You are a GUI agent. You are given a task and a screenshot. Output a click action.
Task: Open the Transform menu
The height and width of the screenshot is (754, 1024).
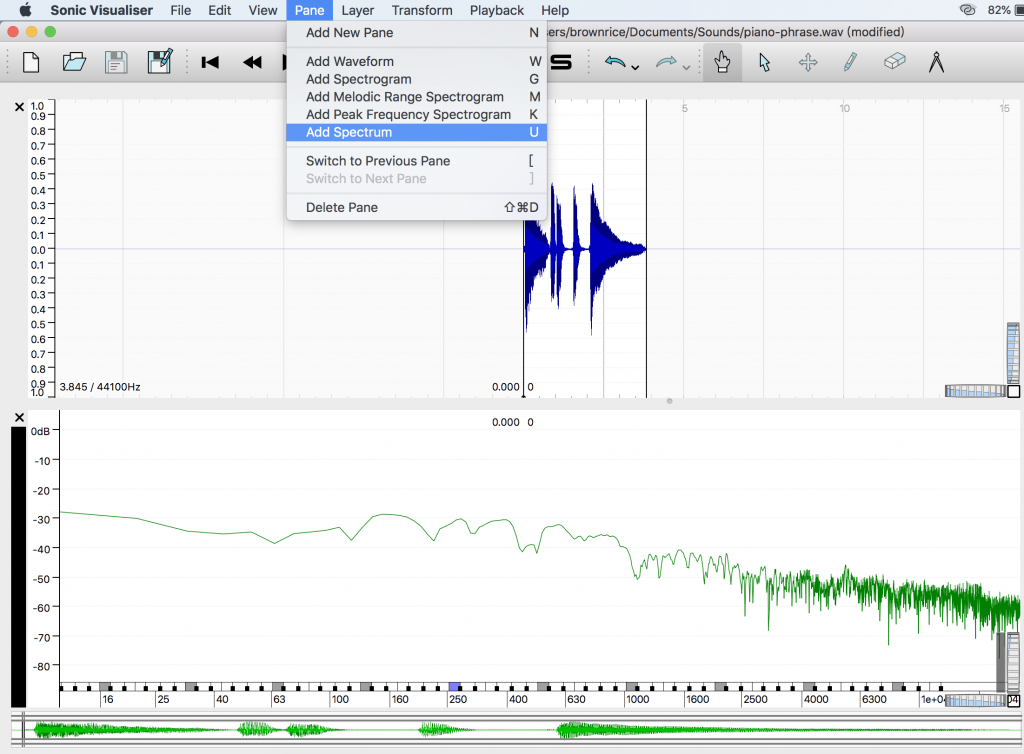[x=422, y=10]
